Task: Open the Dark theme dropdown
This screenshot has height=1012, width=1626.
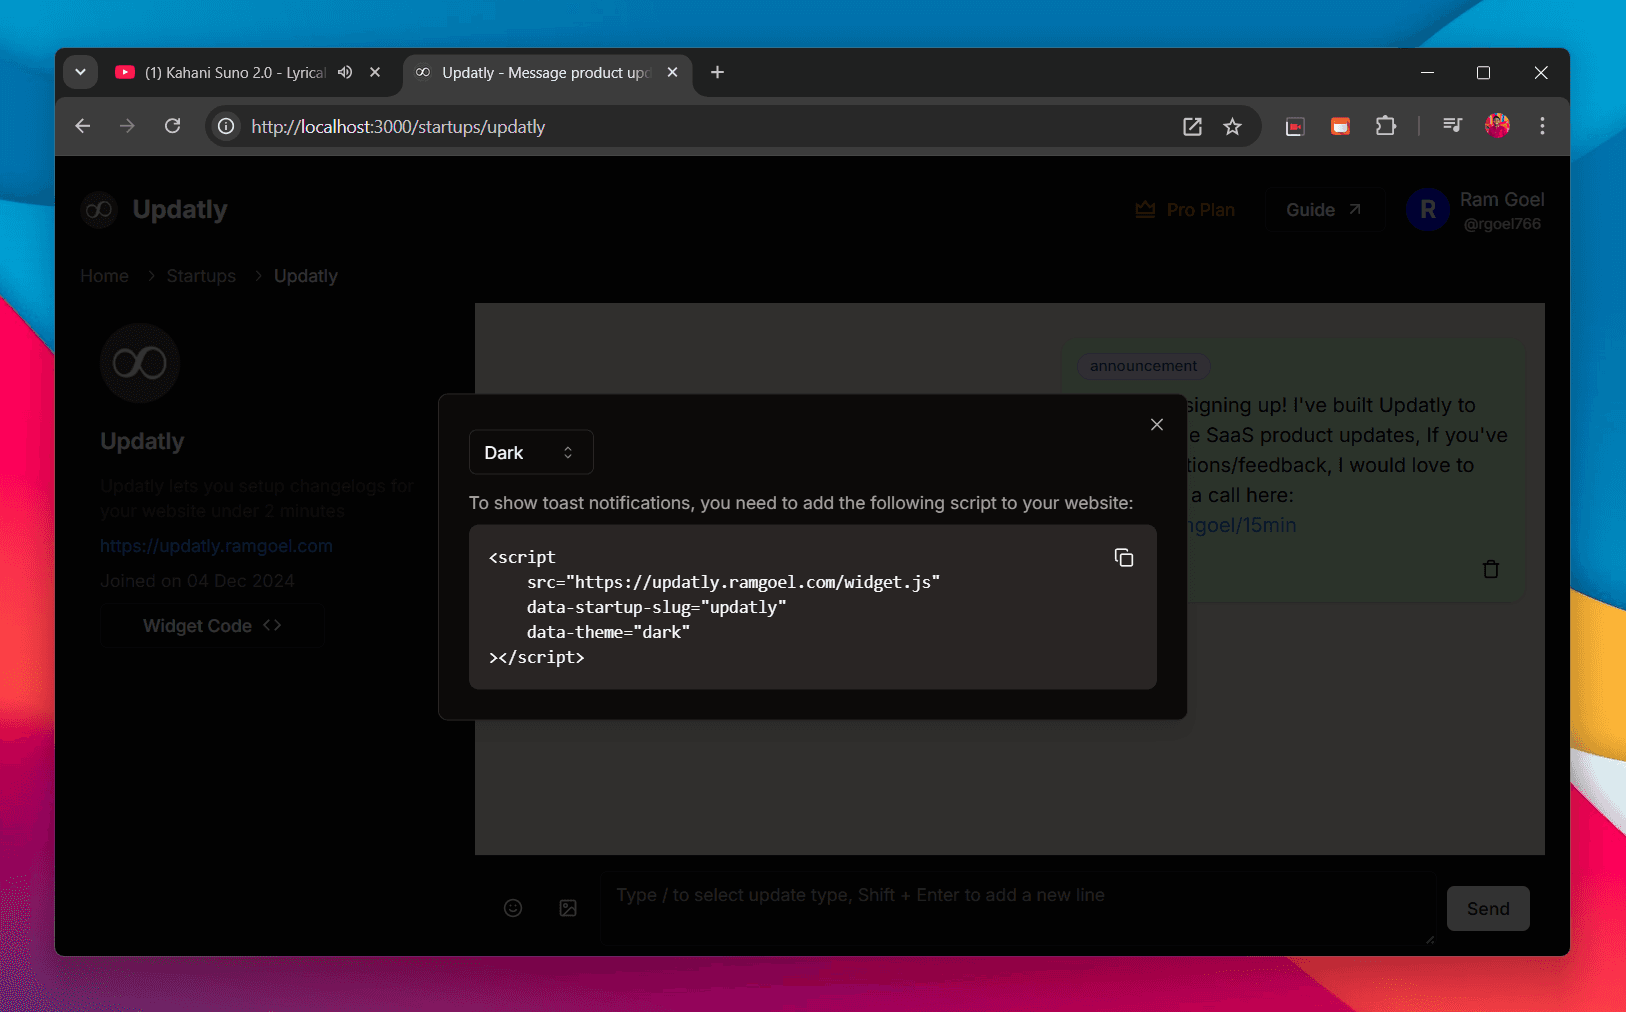Action: point(531,453)
